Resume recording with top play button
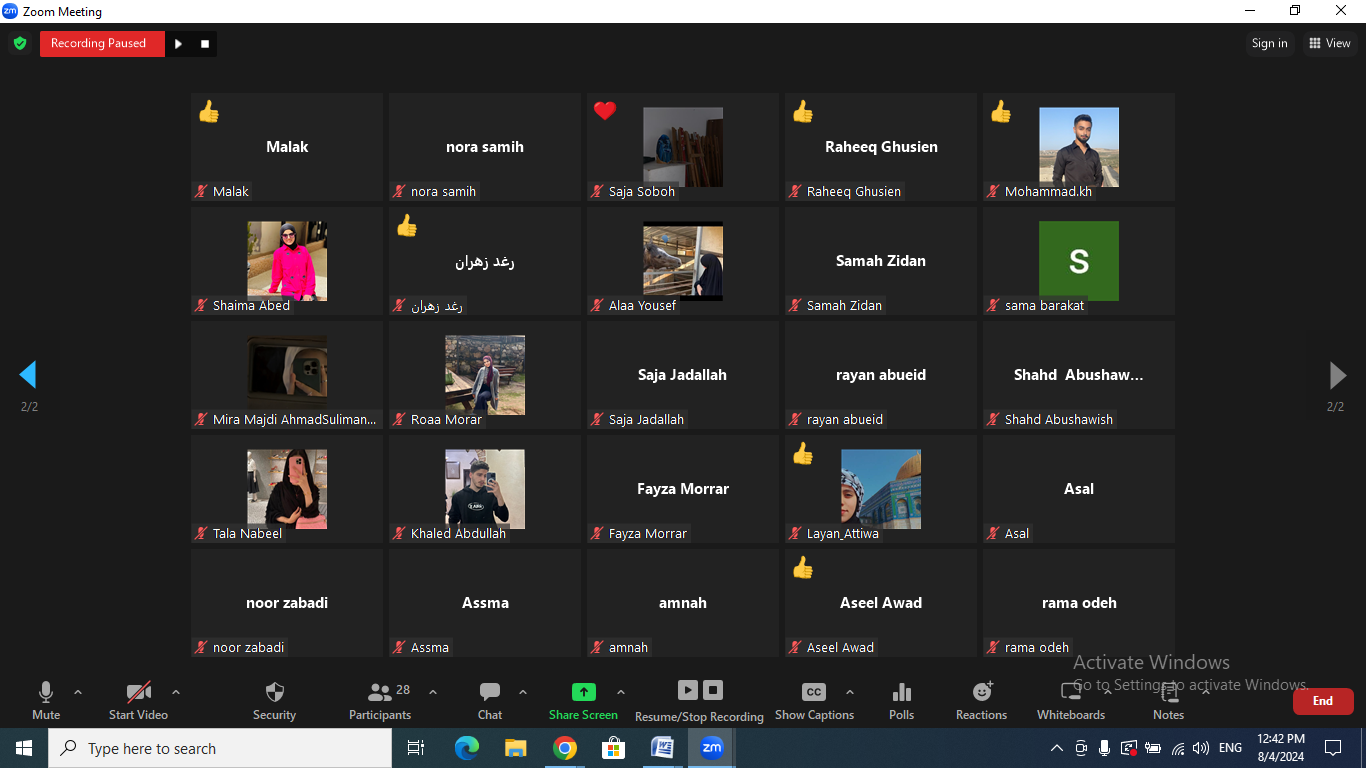 coord(178,43)
